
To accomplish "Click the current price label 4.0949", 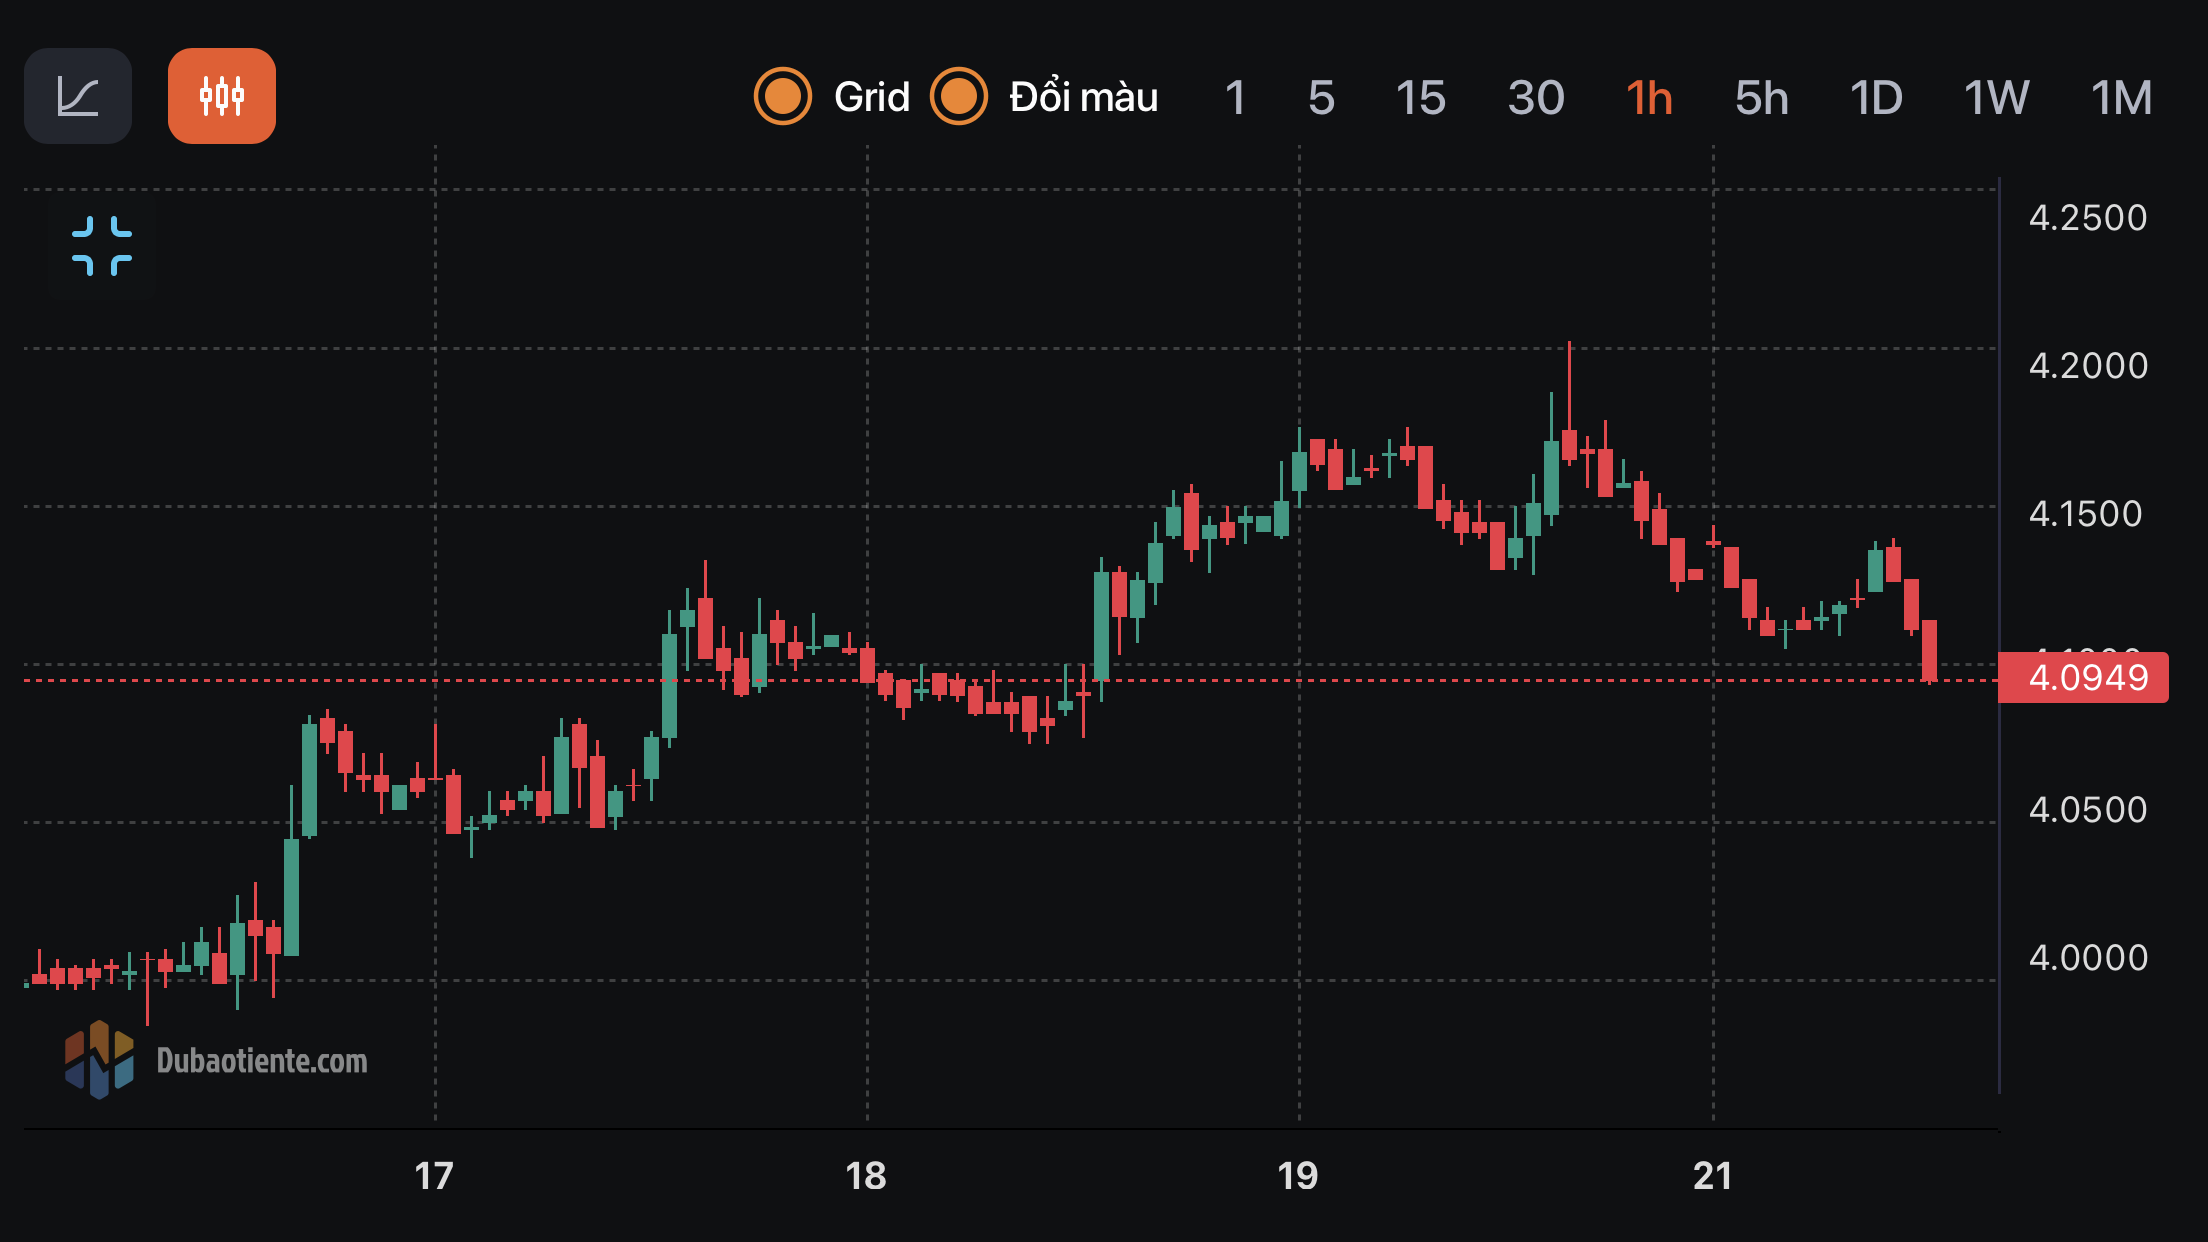I will [2083, 678].
